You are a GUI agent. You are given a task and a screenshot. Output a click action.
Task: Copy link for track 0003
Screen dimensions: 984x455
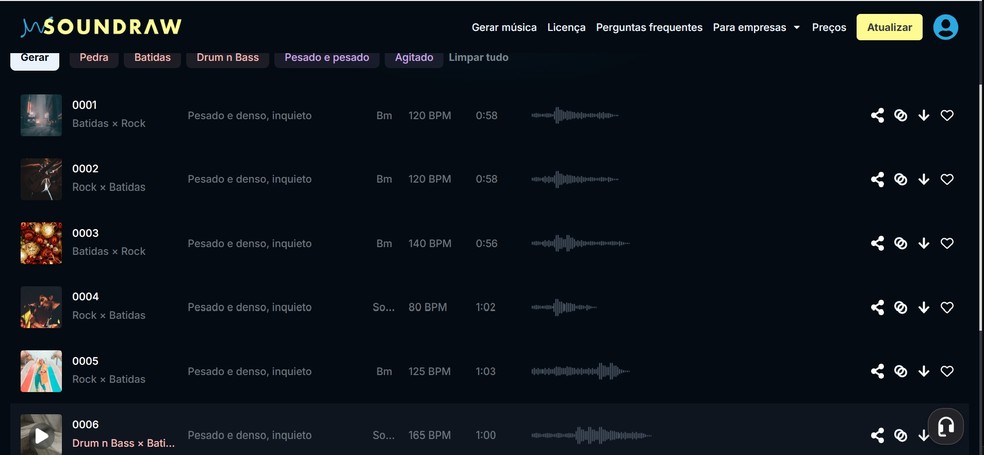901,243
